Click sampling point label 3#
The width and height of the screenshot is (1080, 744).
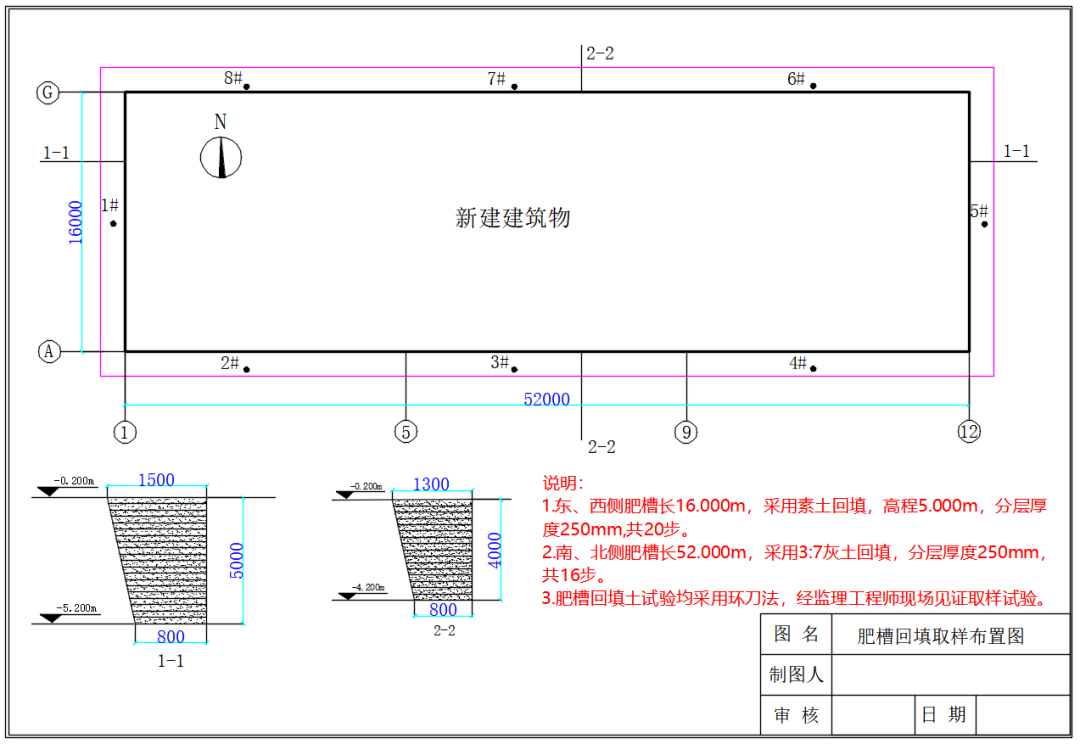[500, 362]
